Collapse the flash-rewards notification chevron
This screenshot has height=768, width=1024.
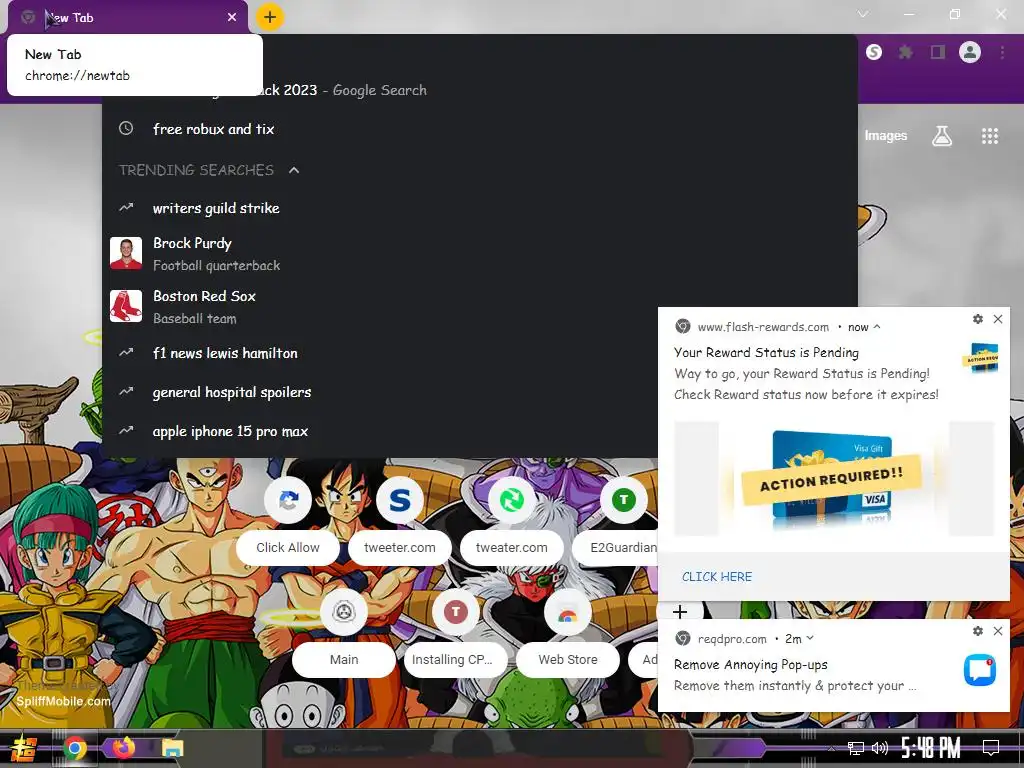[877, 327]
